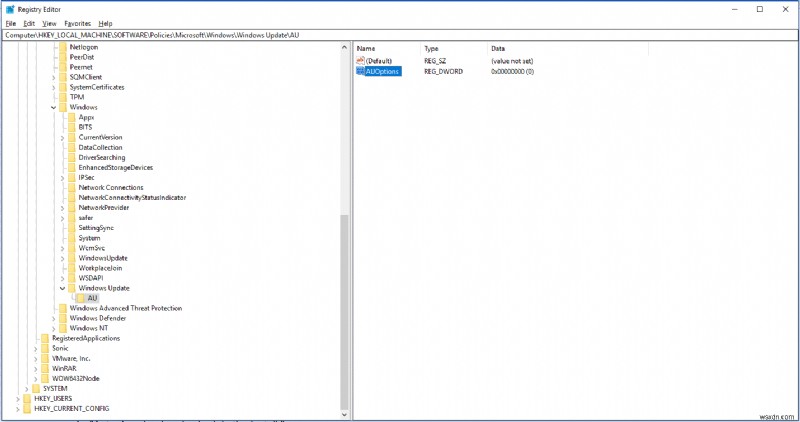Select the RegisteredApplications key
Image resolution: width=800 pixels, height=422 pixels.
(x=86, y=338)
